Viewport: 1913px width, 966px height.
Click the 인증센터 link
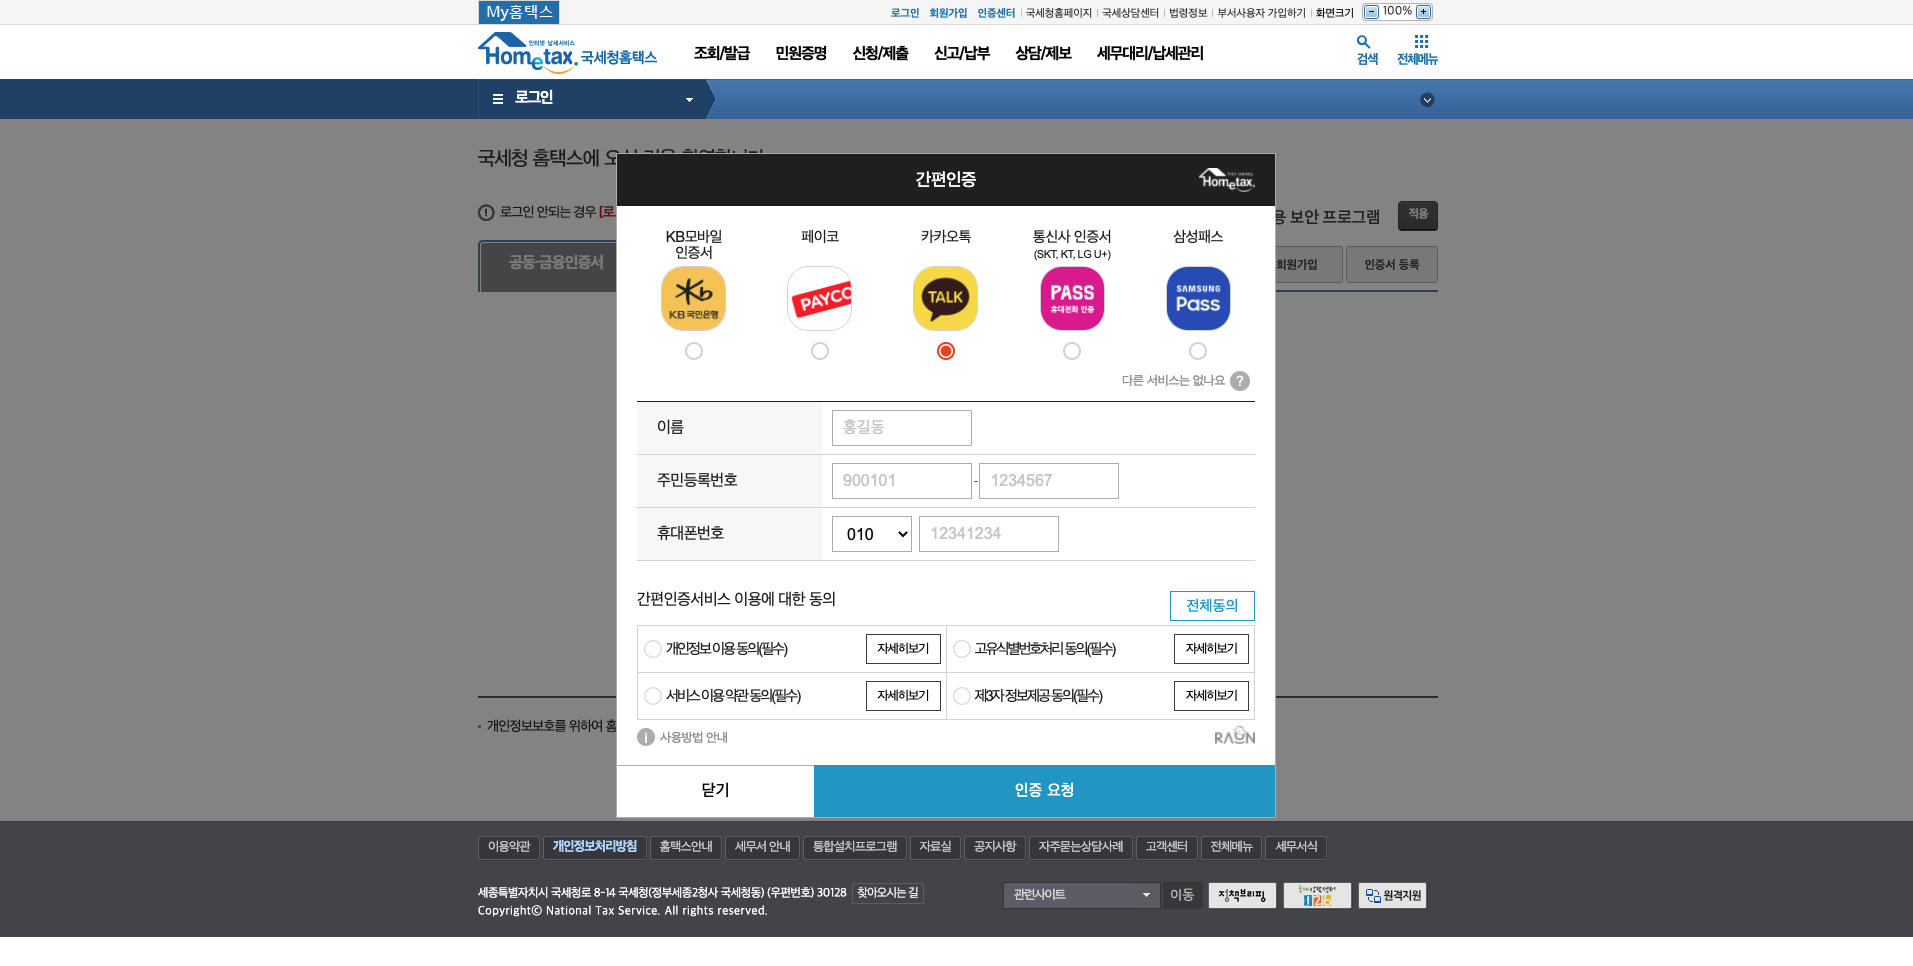pyautogui.click(x=996, y=13)
